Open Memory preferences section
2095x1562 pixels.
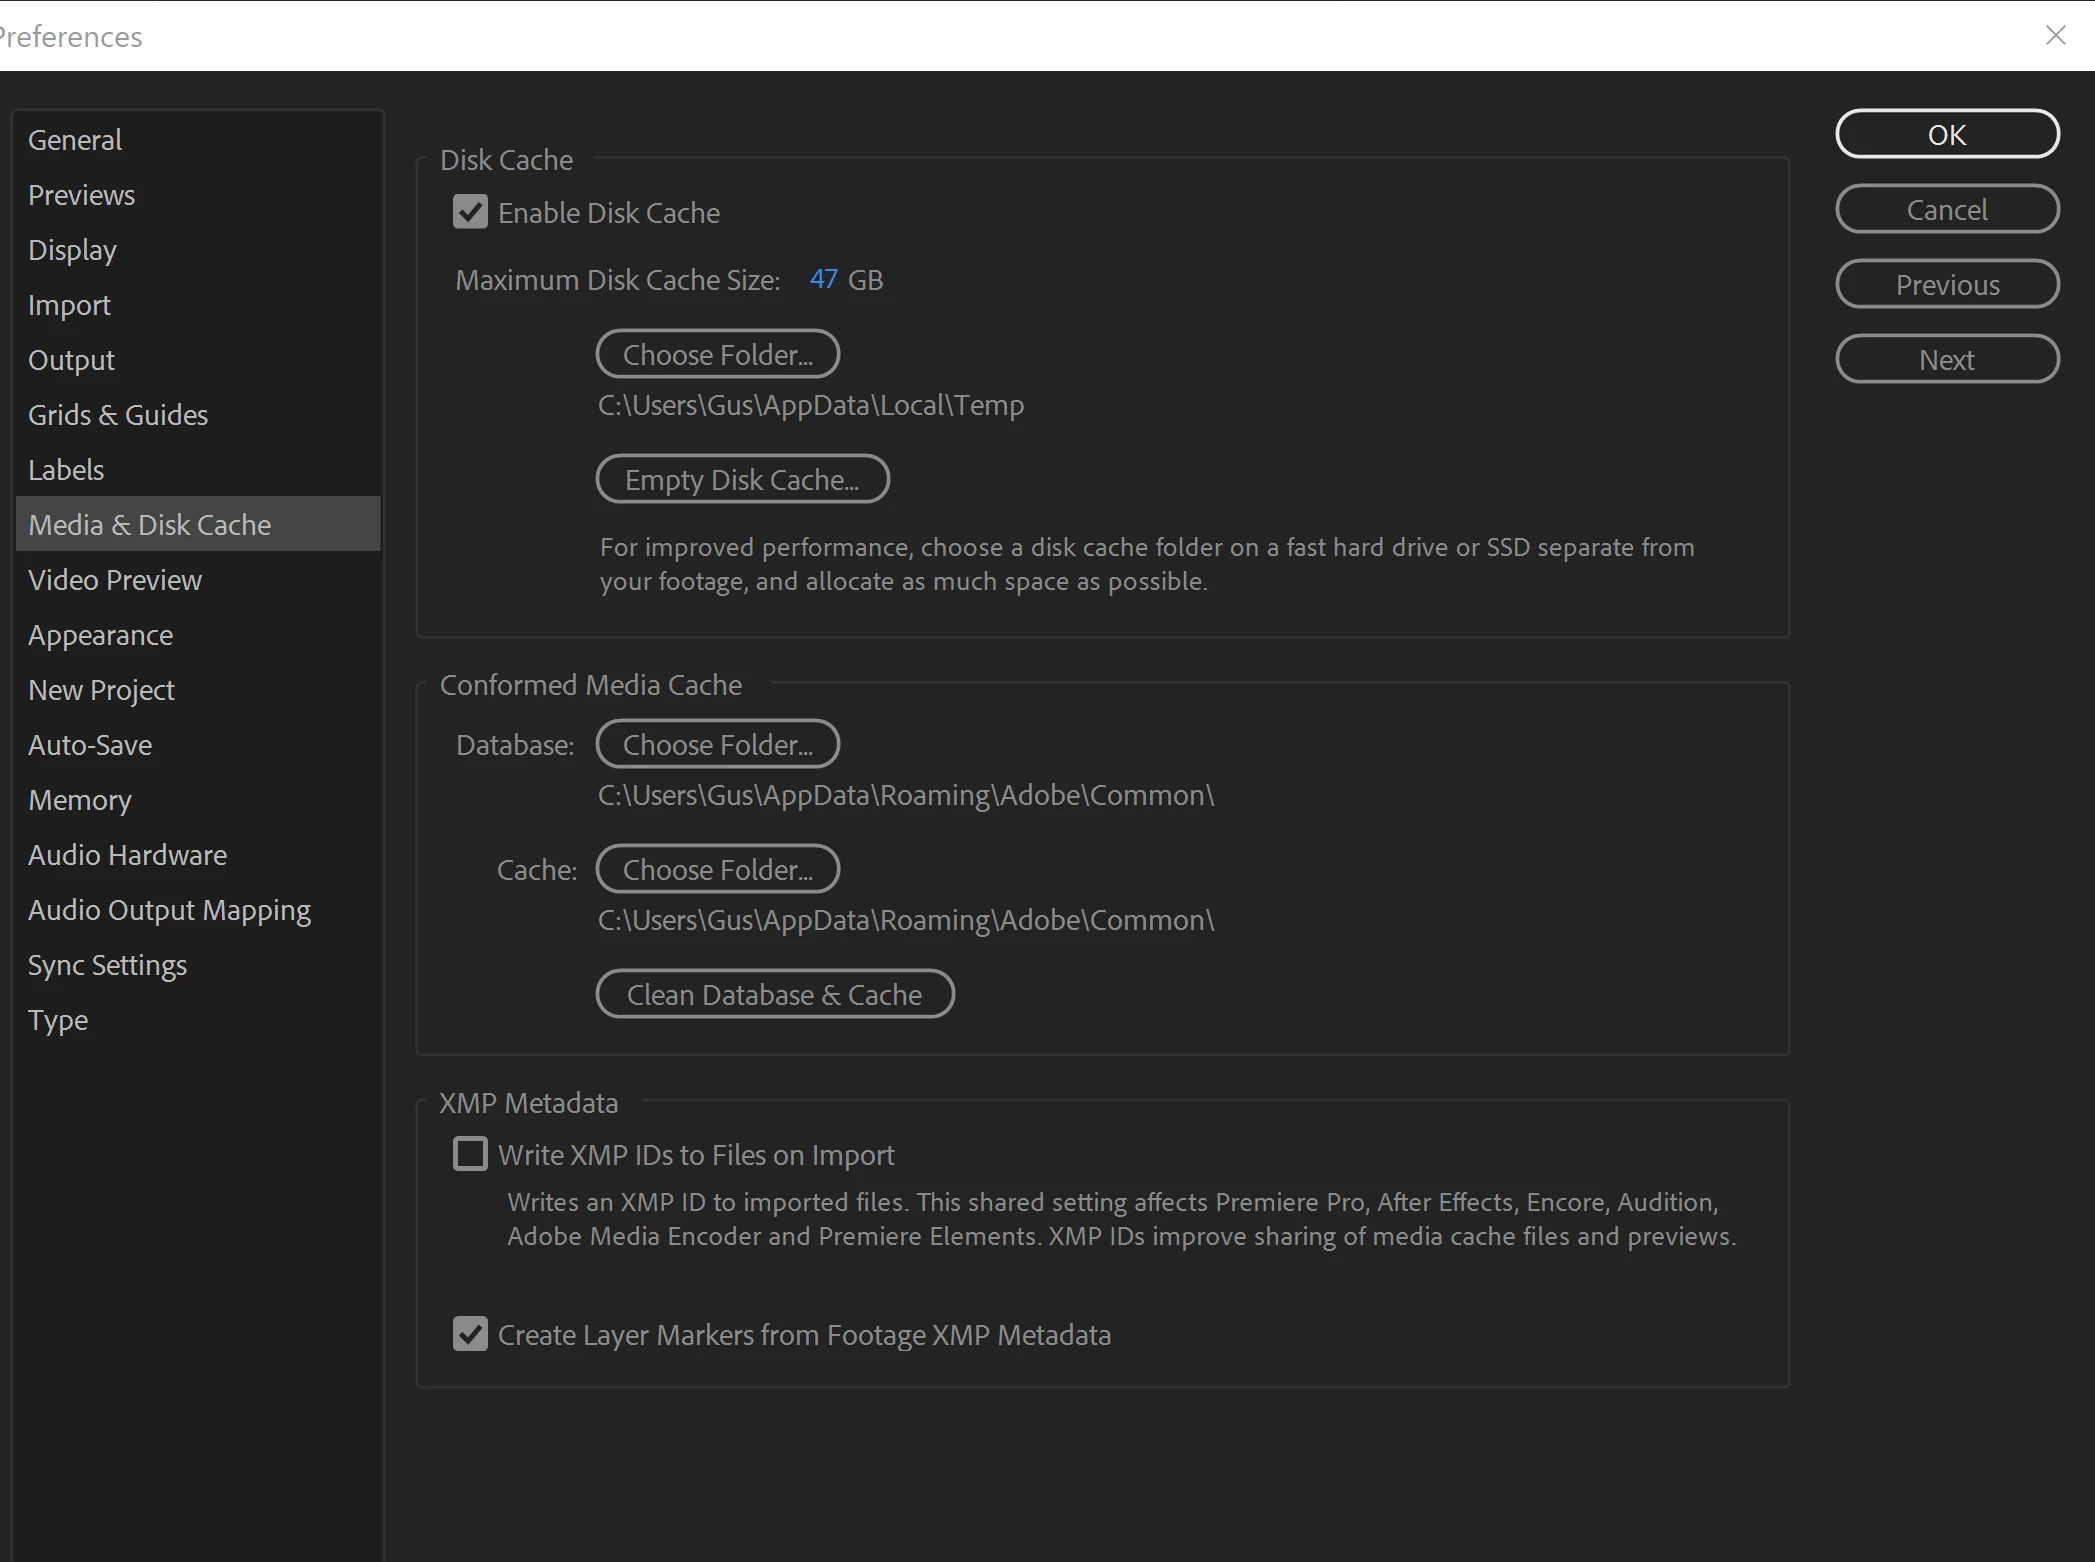click(x=80, y=800)
